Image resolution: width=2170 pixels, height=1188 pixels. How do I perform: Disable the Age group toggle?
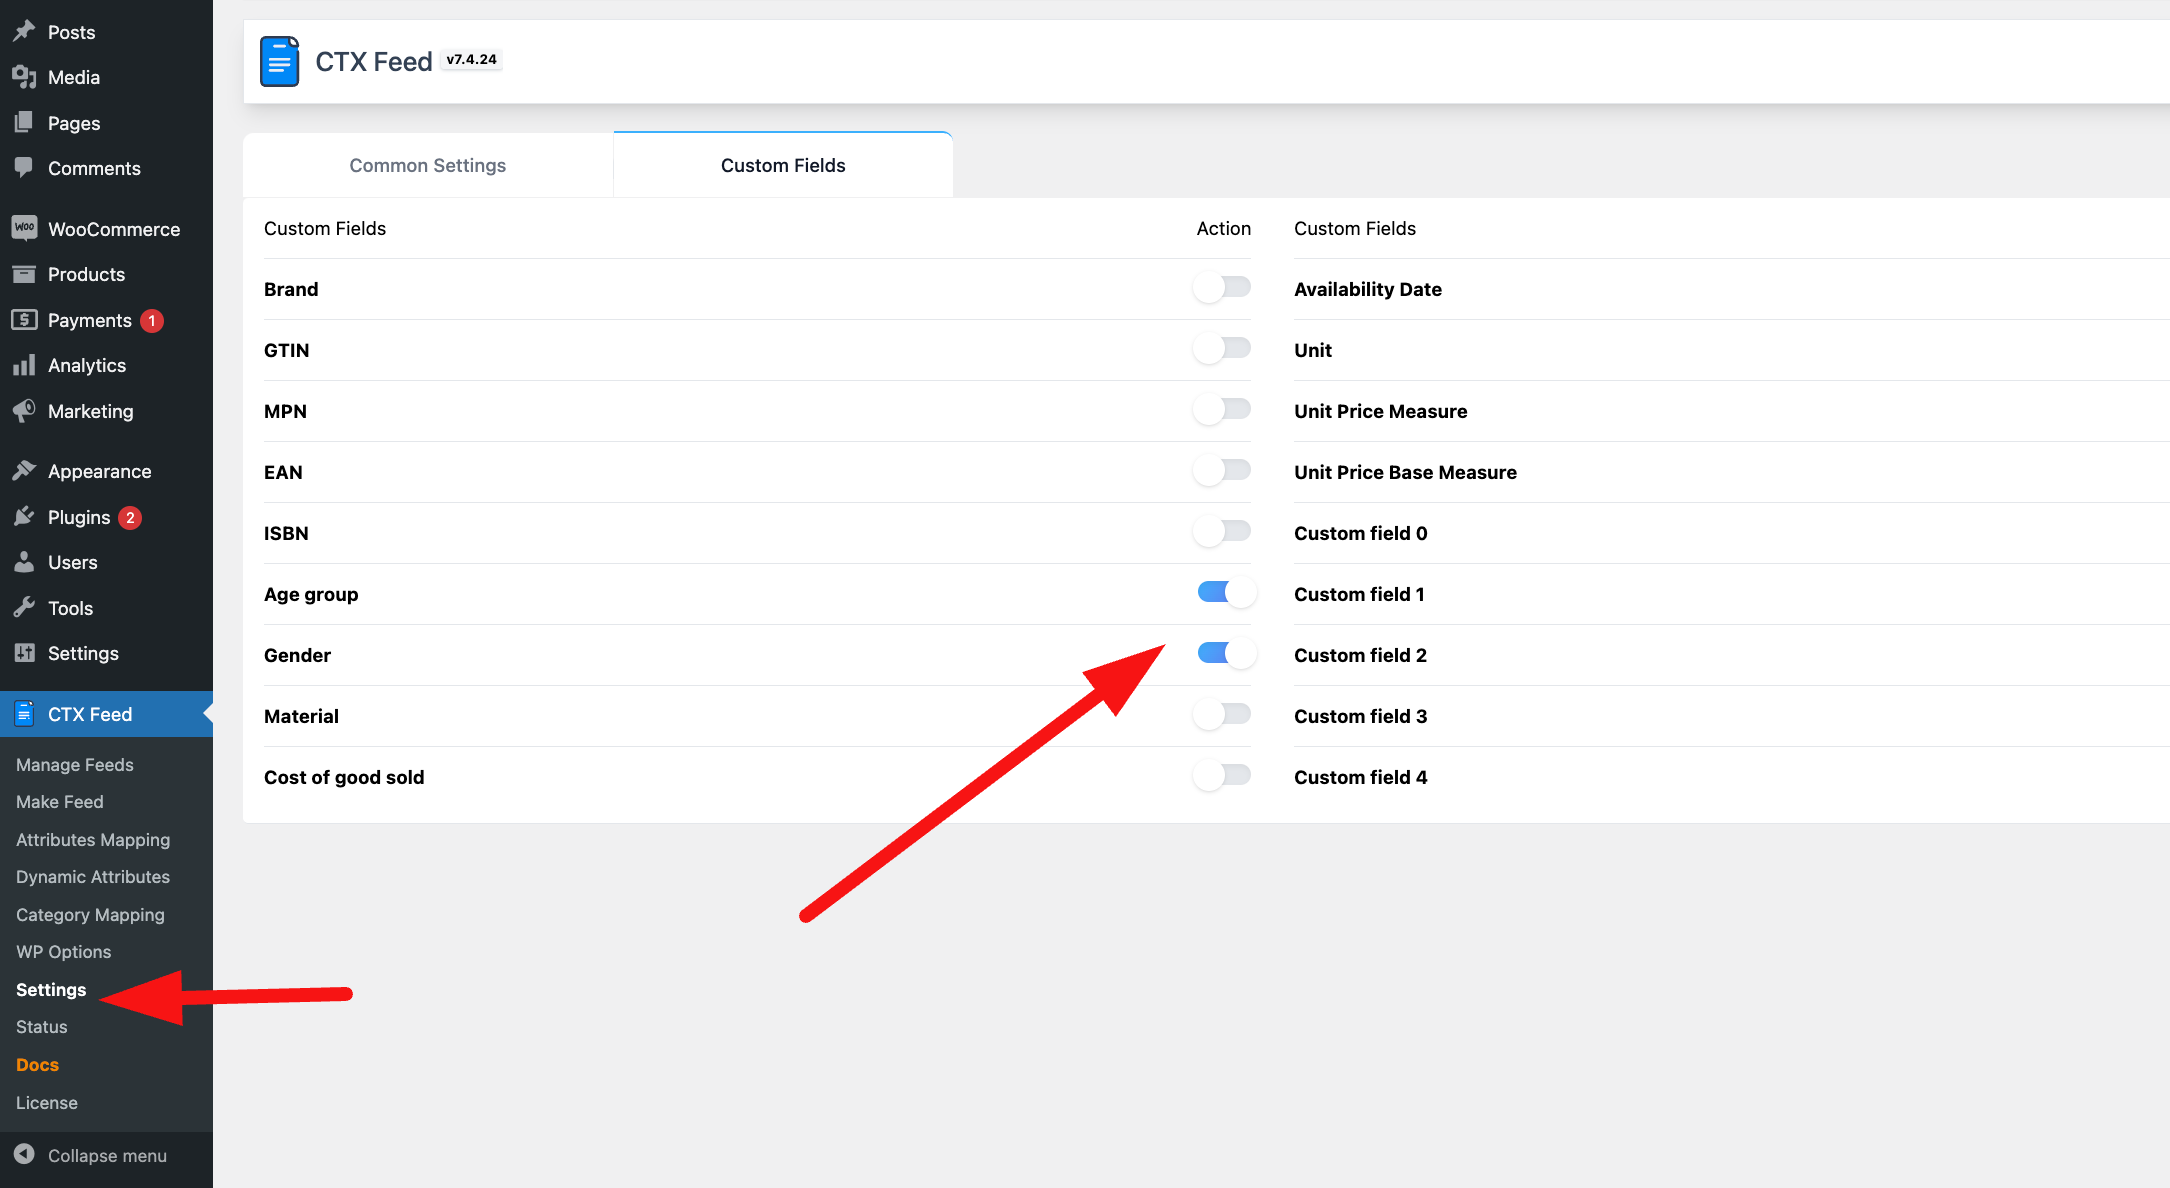[x=1226, y=593]
